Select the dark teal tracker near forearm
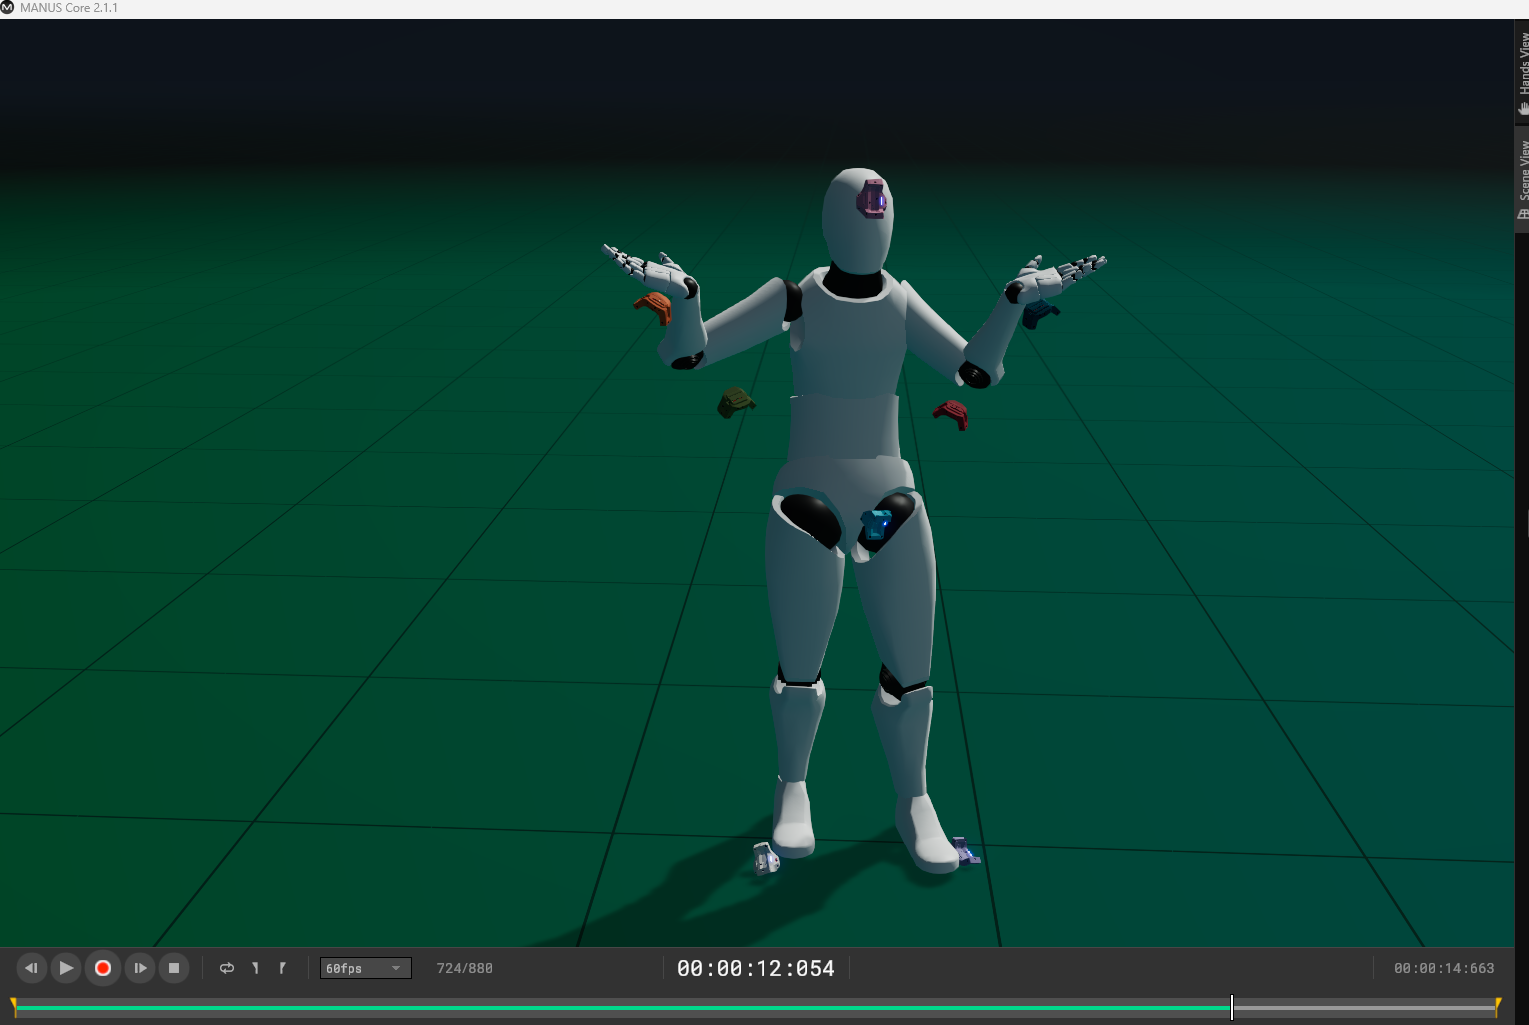This screenshot has width=1529, height=1025. pyautogui.click(x=1039, y=314)
